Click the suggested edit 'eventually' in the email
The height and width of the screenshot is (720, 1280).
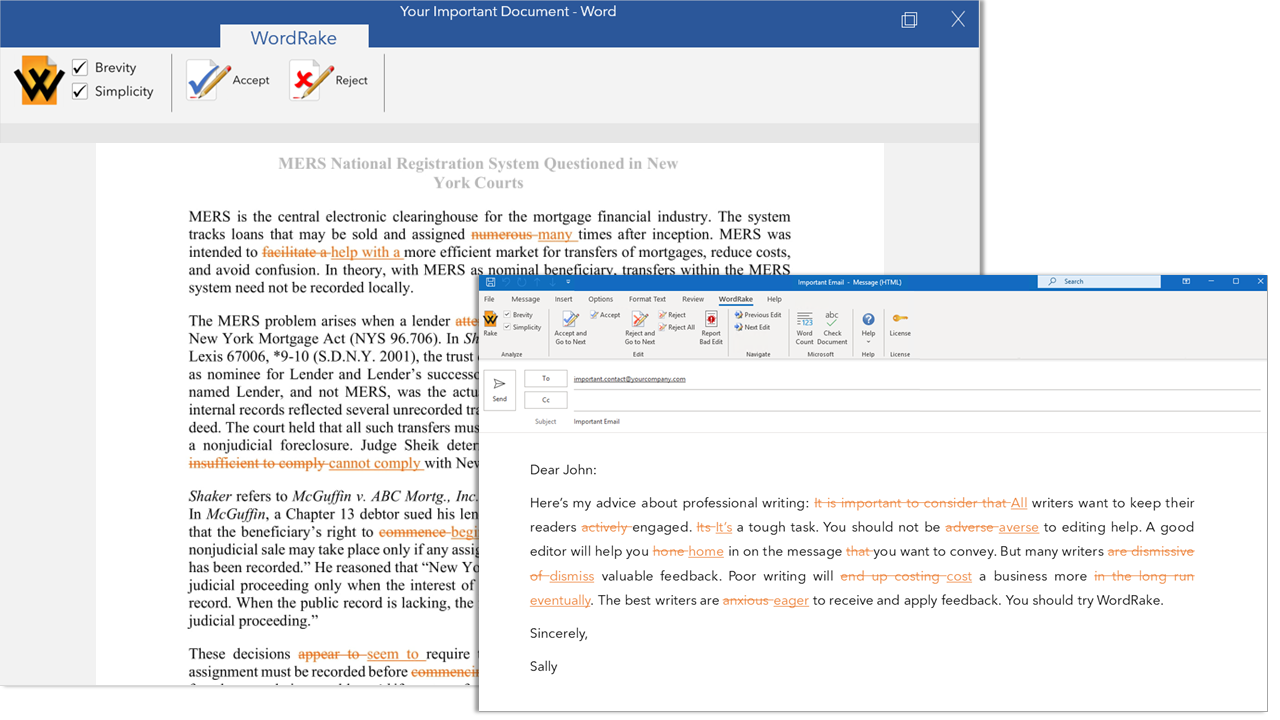pyautogui.click(x=560, y=601)
